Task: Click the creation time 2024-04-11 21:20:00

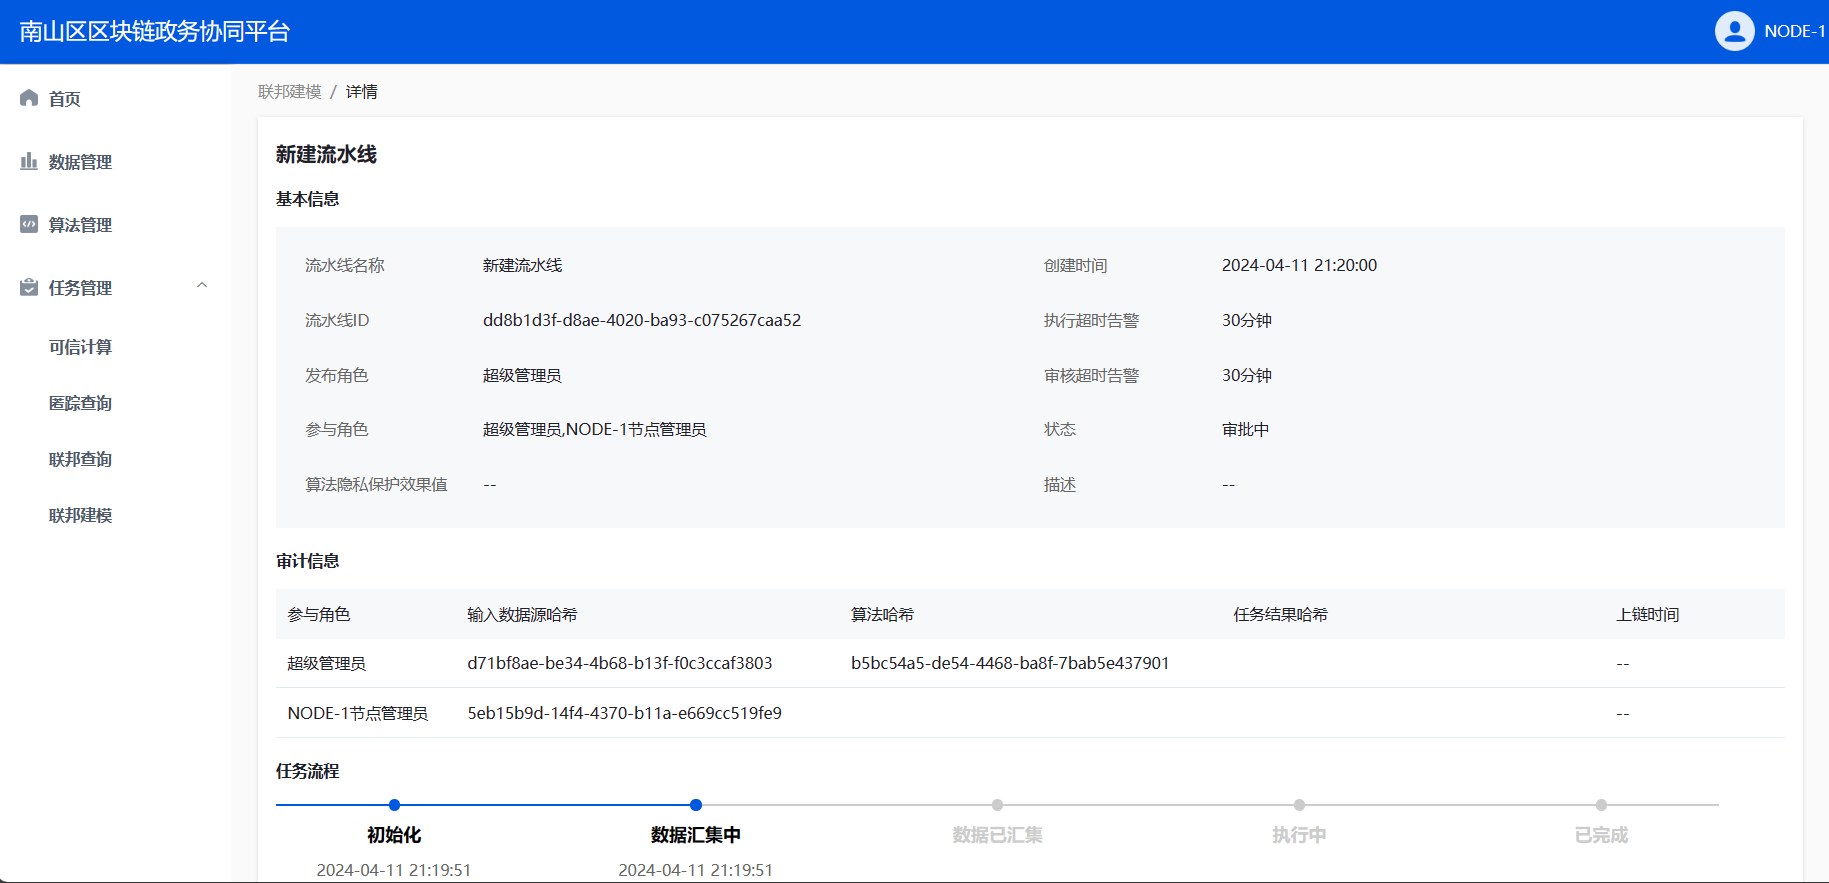Action: (x=1299, y=265)
